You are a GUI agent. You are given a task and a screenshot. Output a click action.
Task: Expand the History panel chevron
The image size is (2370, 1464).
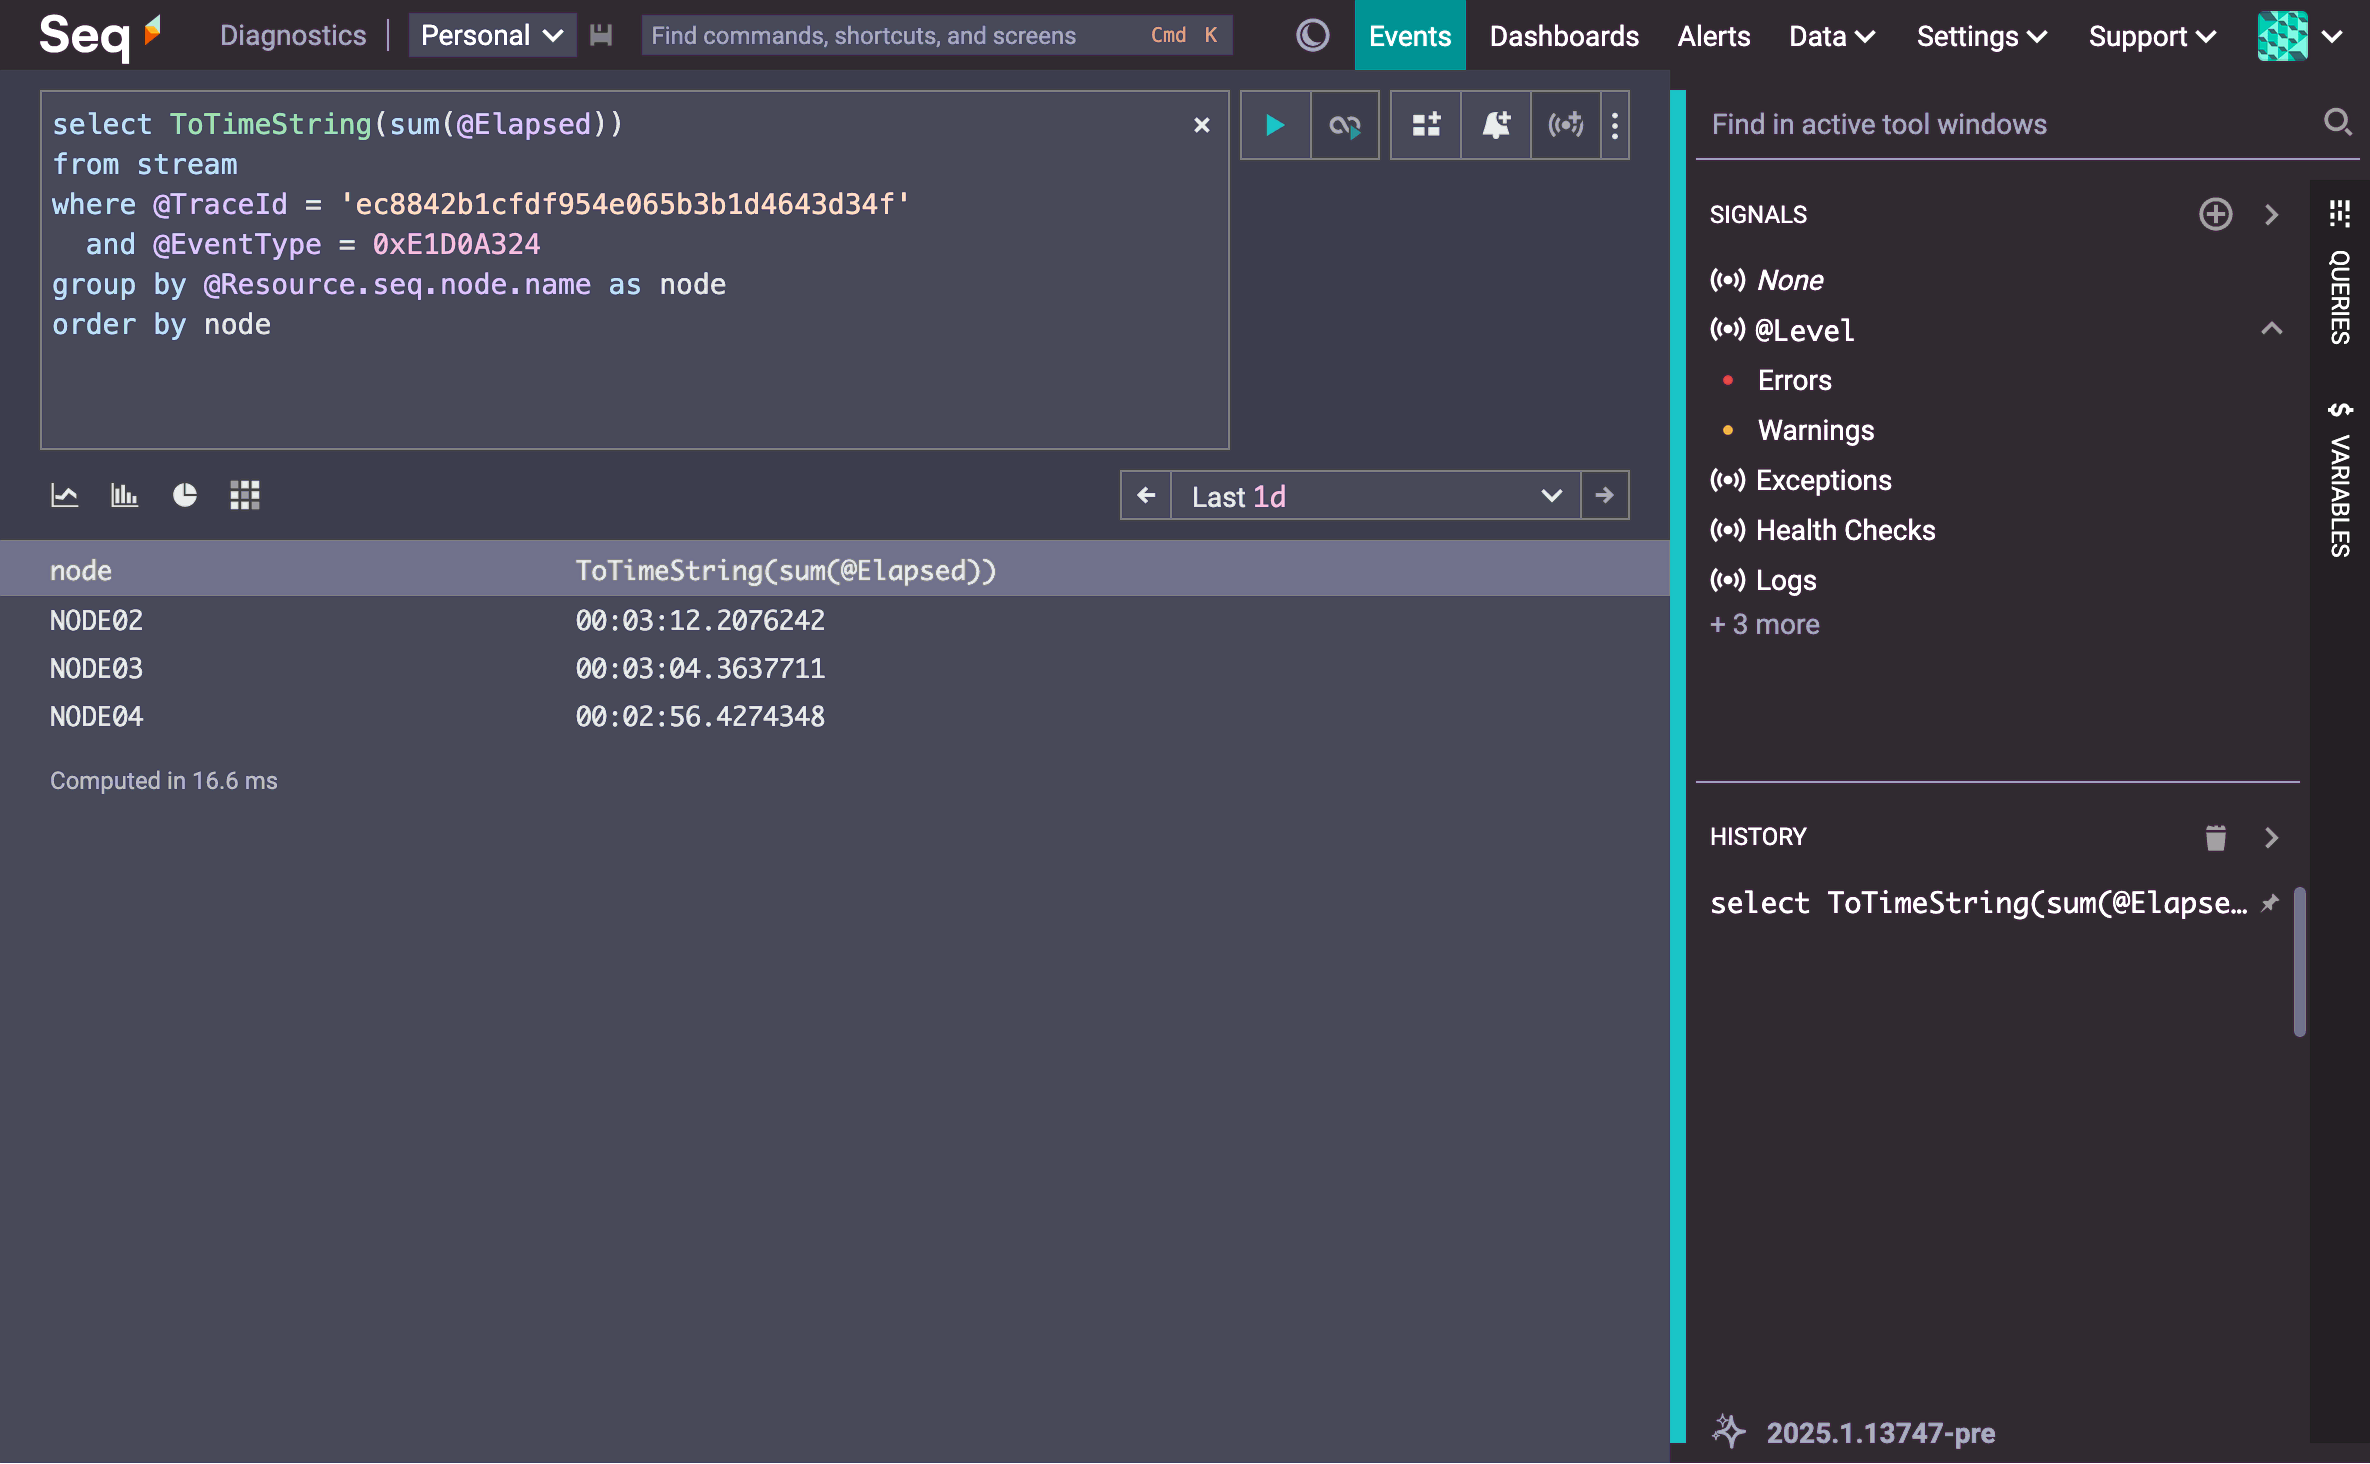[2272, 837]
